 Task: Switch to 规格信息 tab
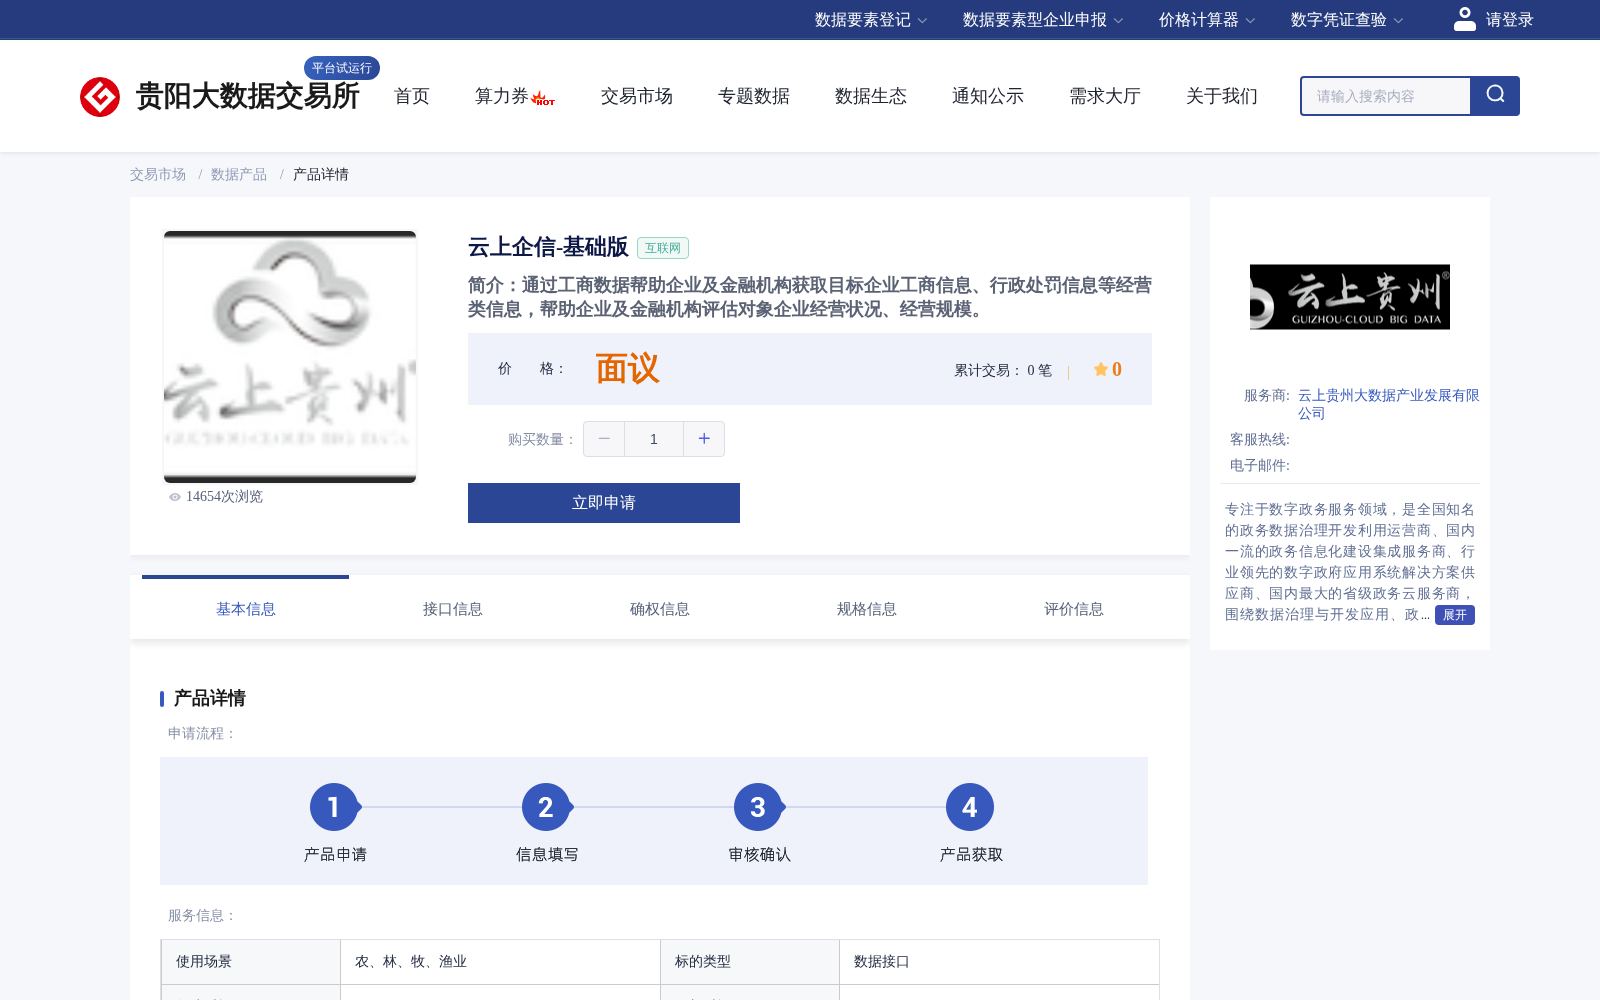pos(867,609)
